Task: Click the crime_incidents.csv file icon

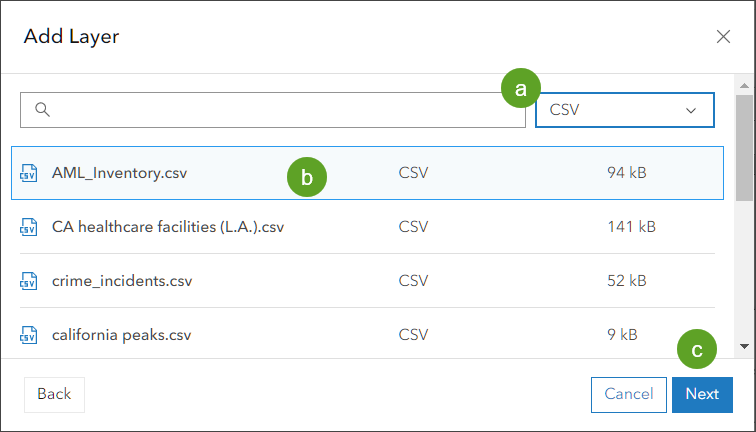Action: pos(28,281)
